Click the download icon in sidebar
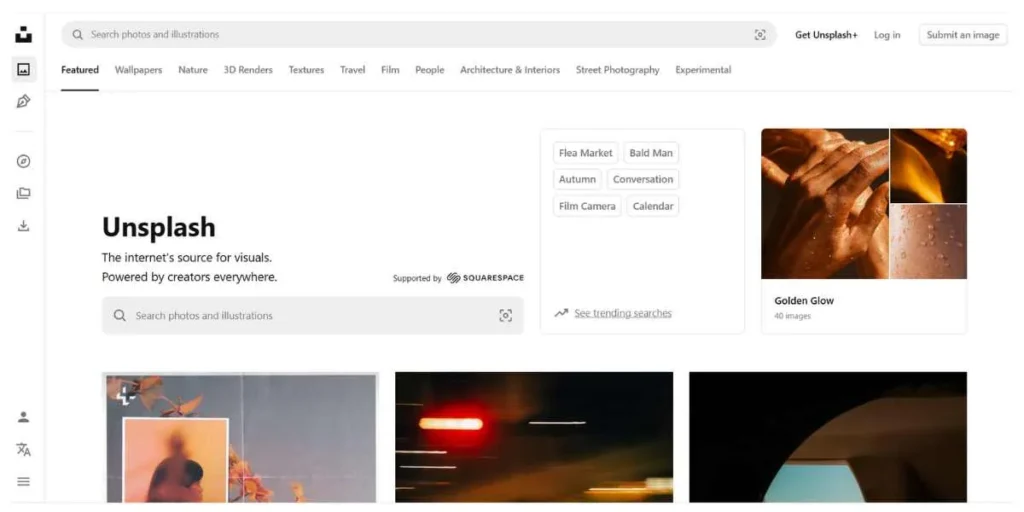Viewport: 1024px width, 512px height. pyautogui.click(x=24, y=226)
